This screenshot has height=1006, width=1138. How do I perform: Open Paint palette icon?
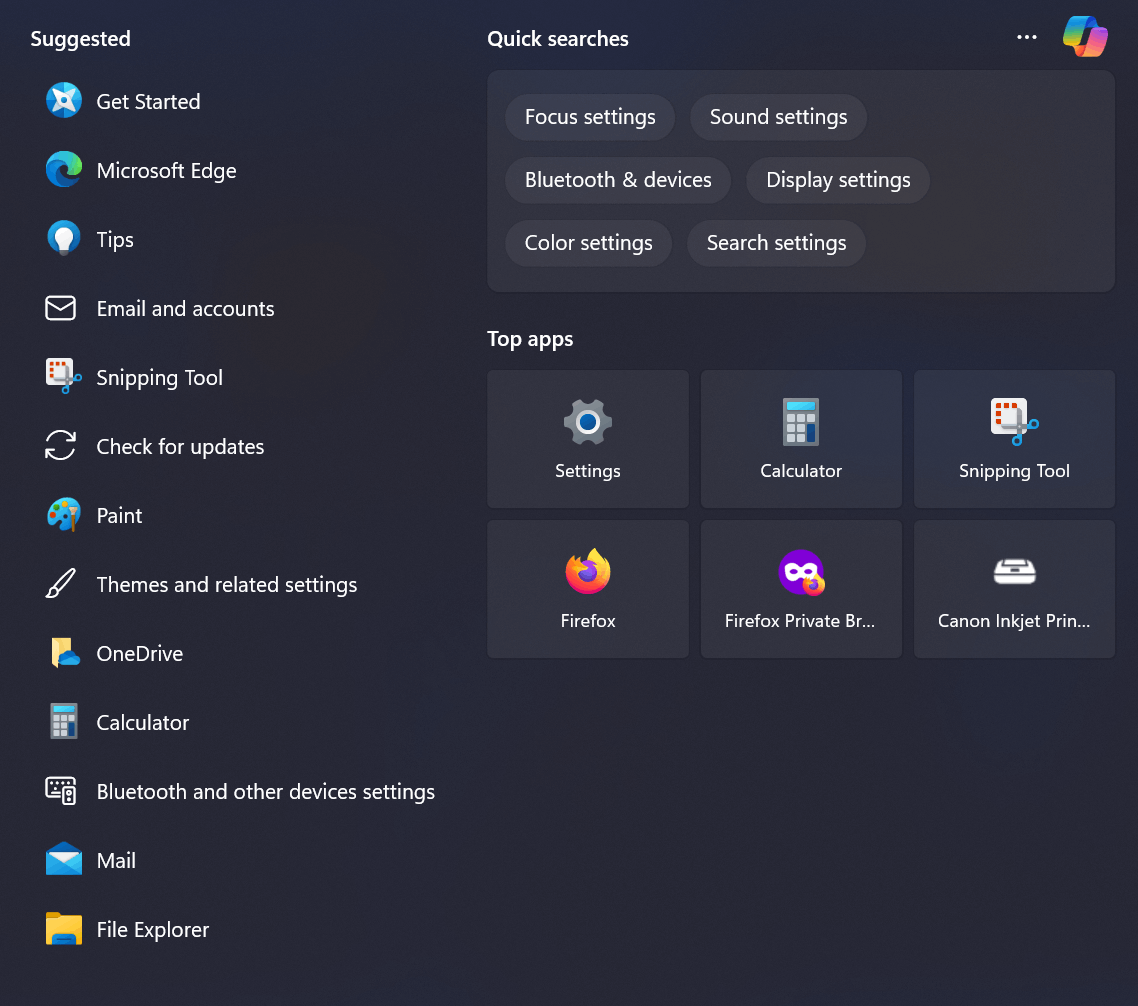click(64, 514)
